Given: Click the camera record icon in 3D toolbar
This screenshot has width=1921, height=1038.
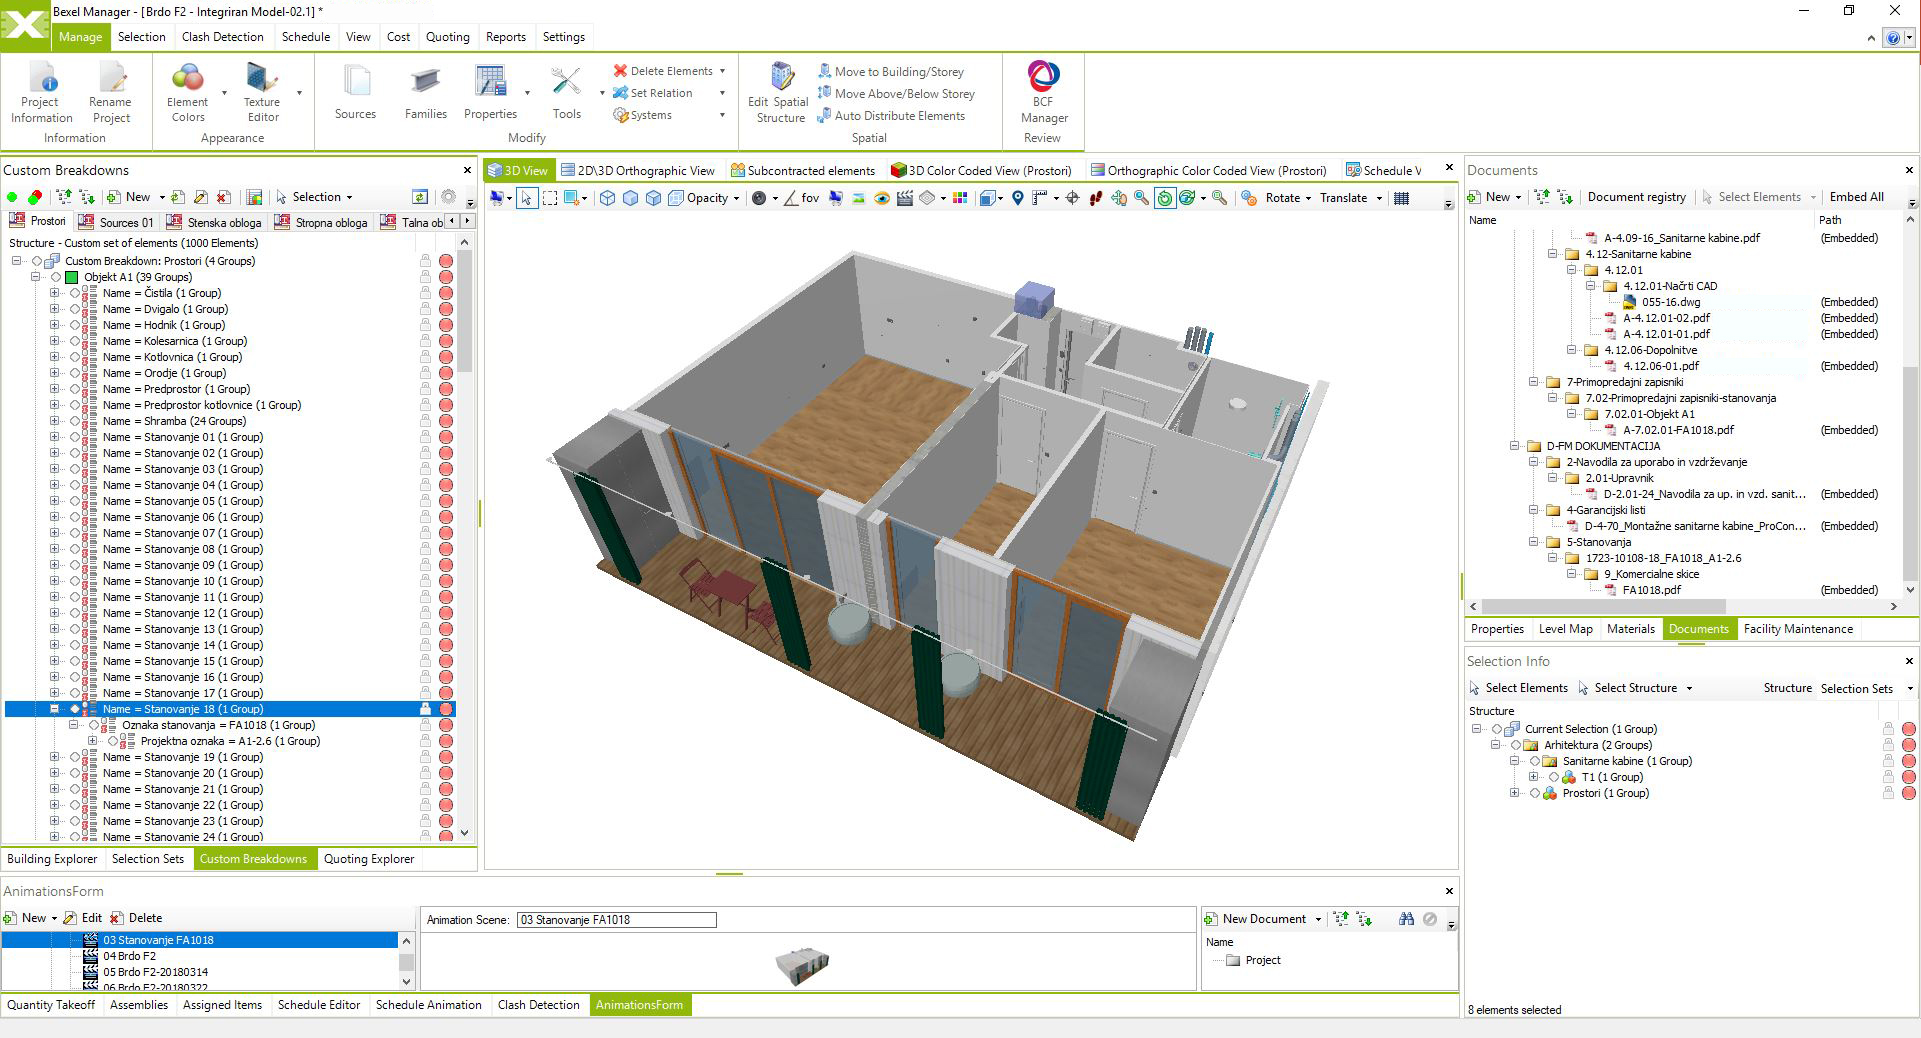Looking at the screenshot, I should coord(759,198).
